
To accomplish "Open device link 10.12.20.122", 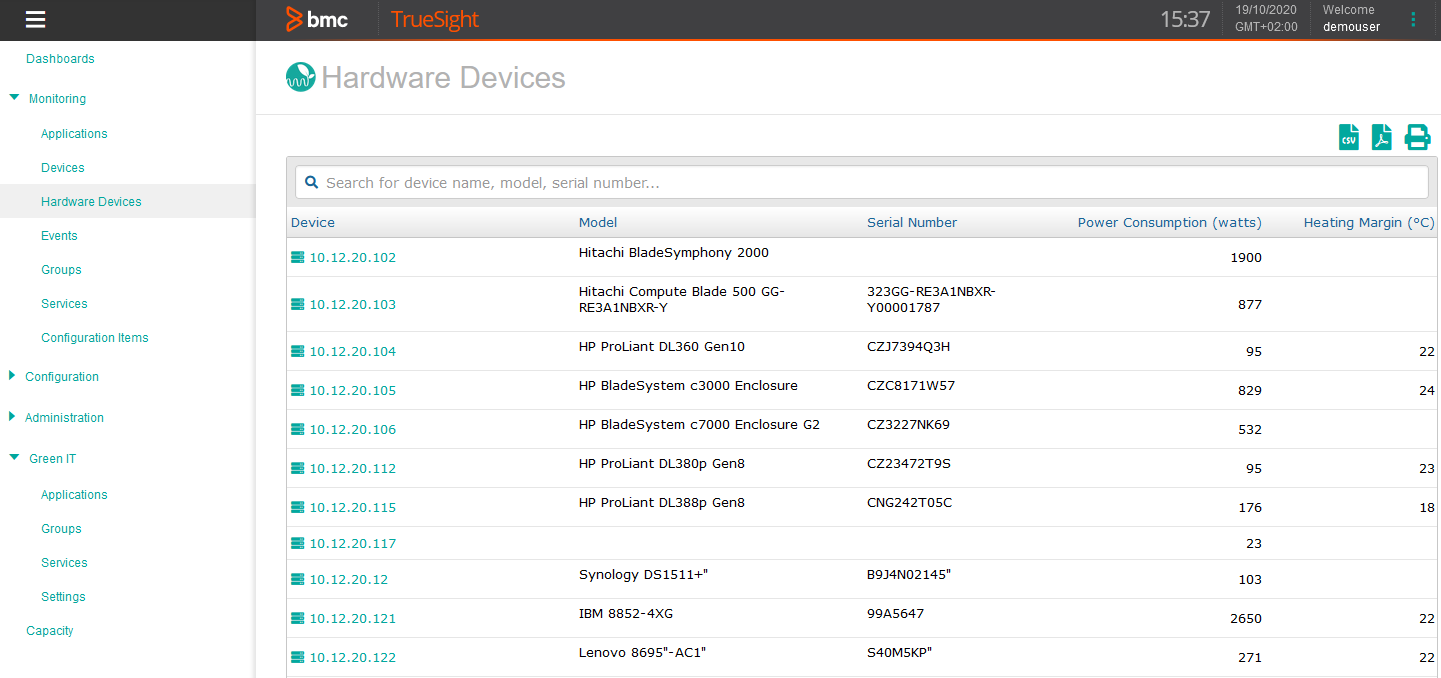I will (353, 658).
